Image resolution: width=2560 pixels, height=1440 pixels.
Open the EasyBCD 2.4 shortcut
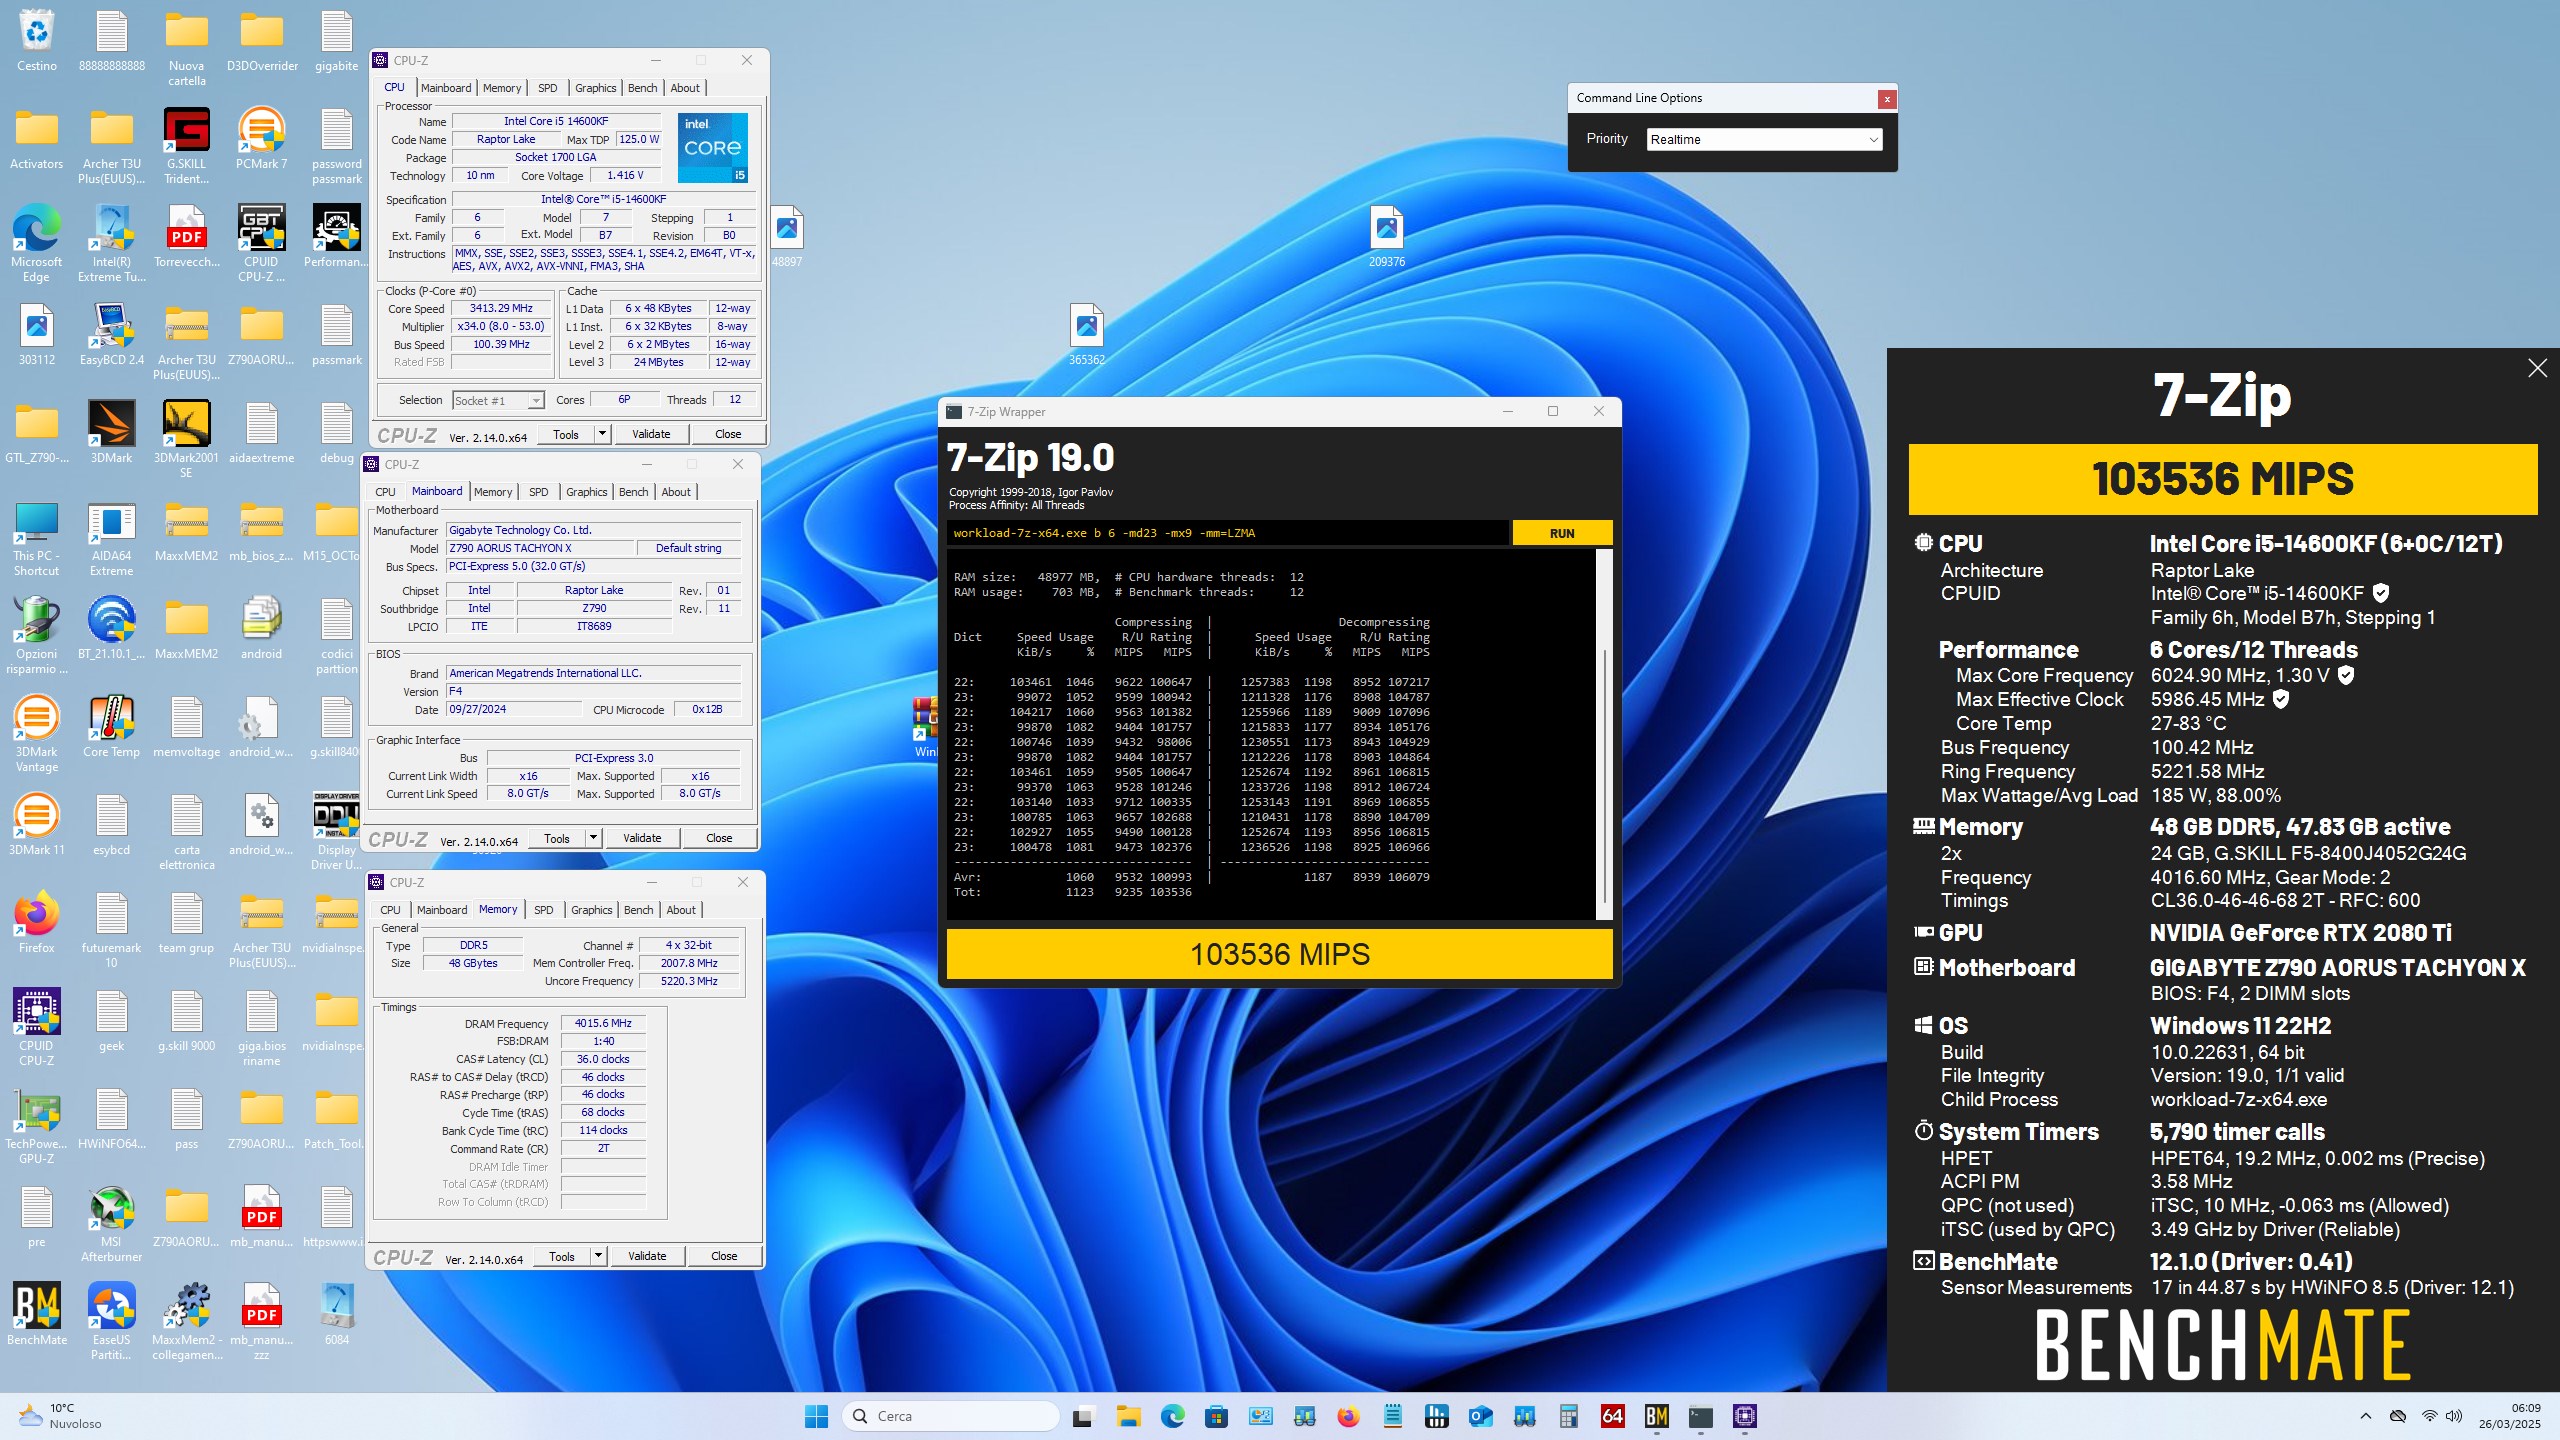112,336
